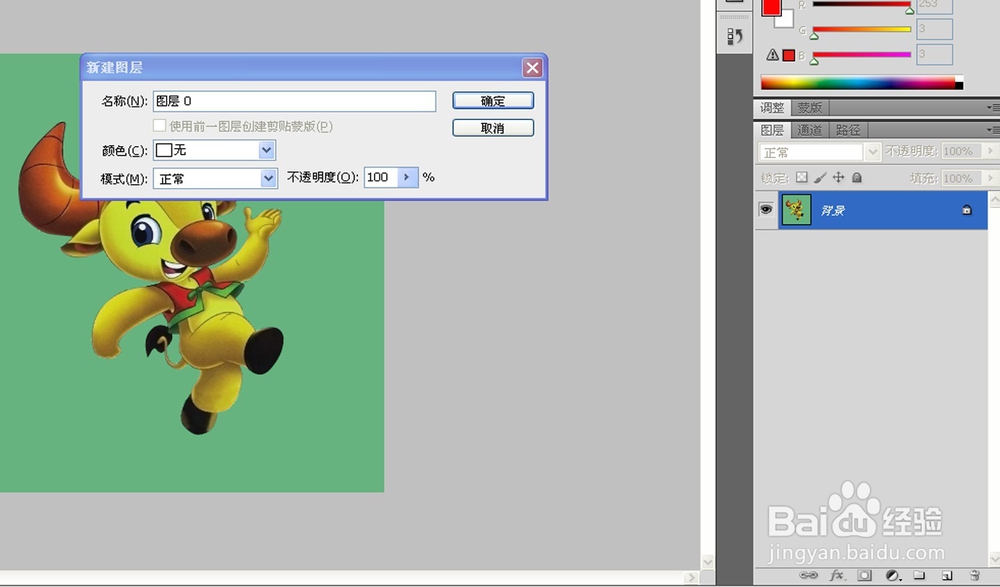Toggle lock position move icon
The height and width of the screenshot is (587, 1000).
pos(839,177)
